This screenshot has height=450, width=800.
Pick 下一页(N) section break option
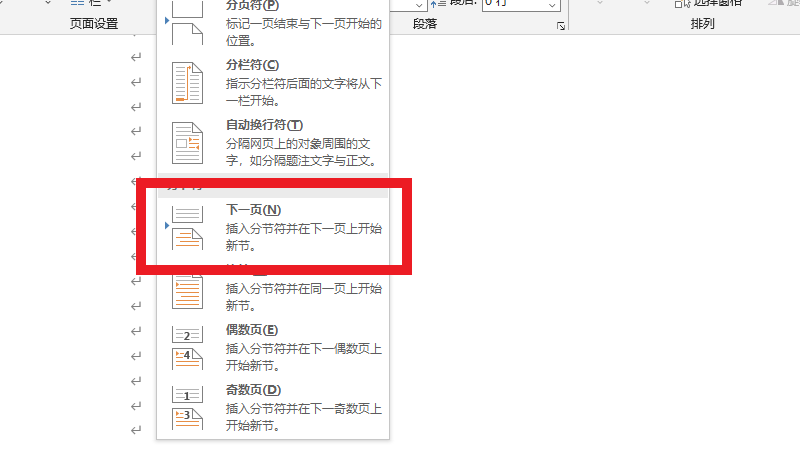click(x=254, y=210)
